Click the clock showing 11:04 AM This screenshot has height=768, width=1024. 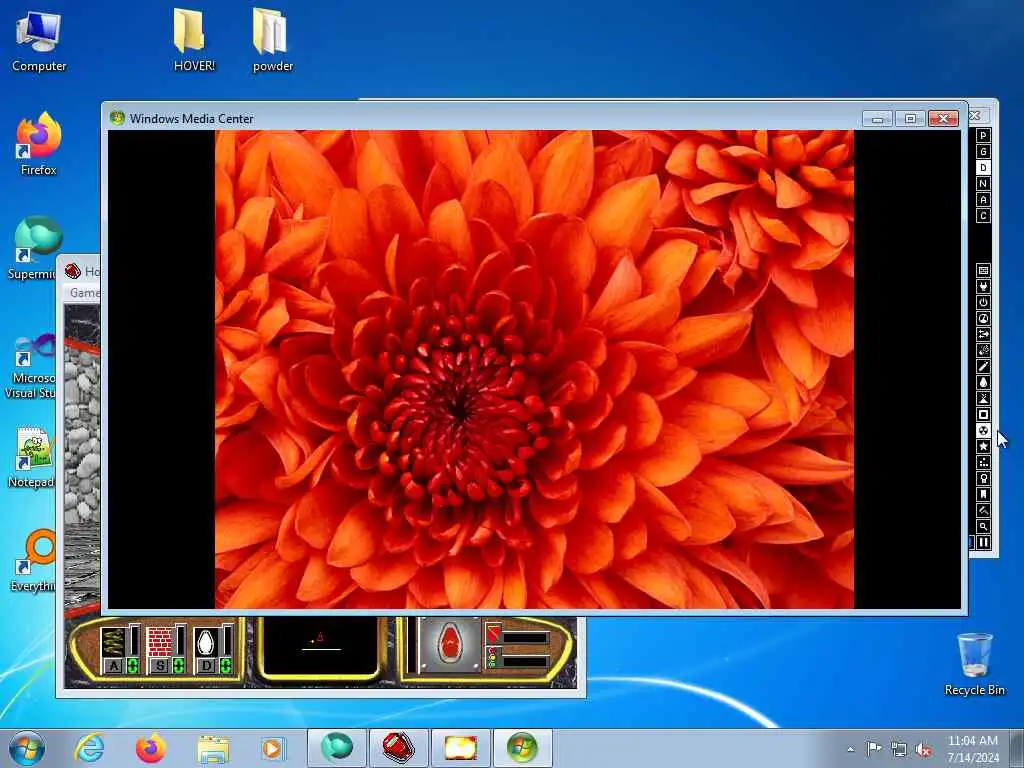coord(972,749)
